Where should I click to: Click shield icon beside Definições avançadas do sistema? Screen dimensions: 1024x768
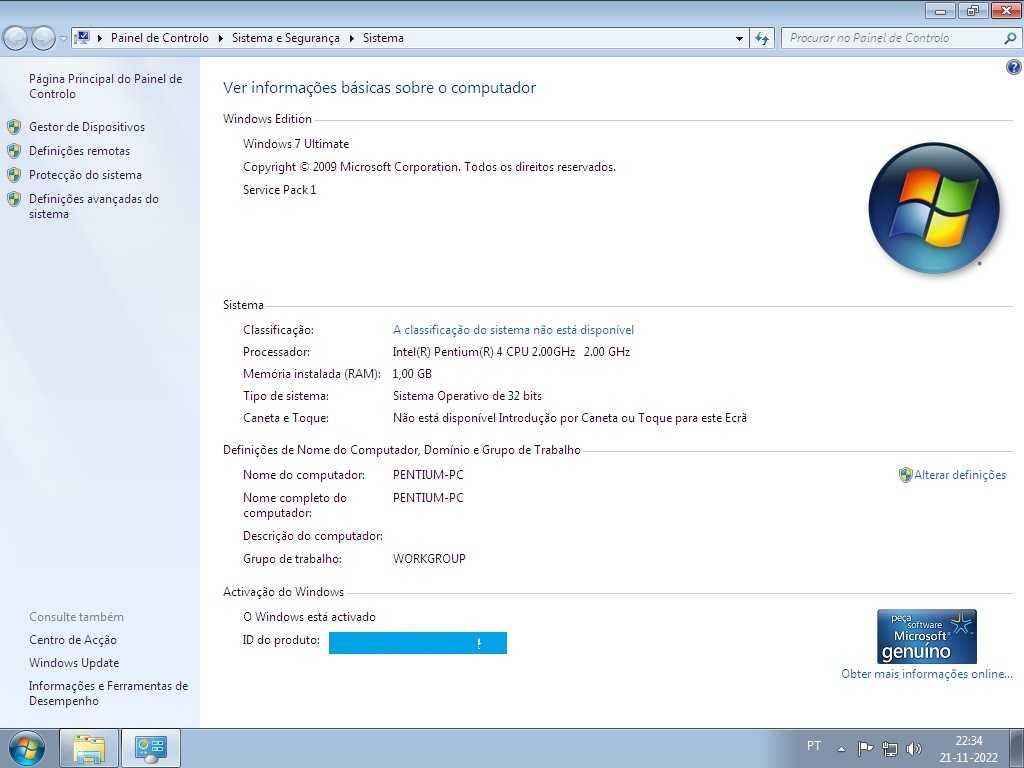[x=14, y=199]
